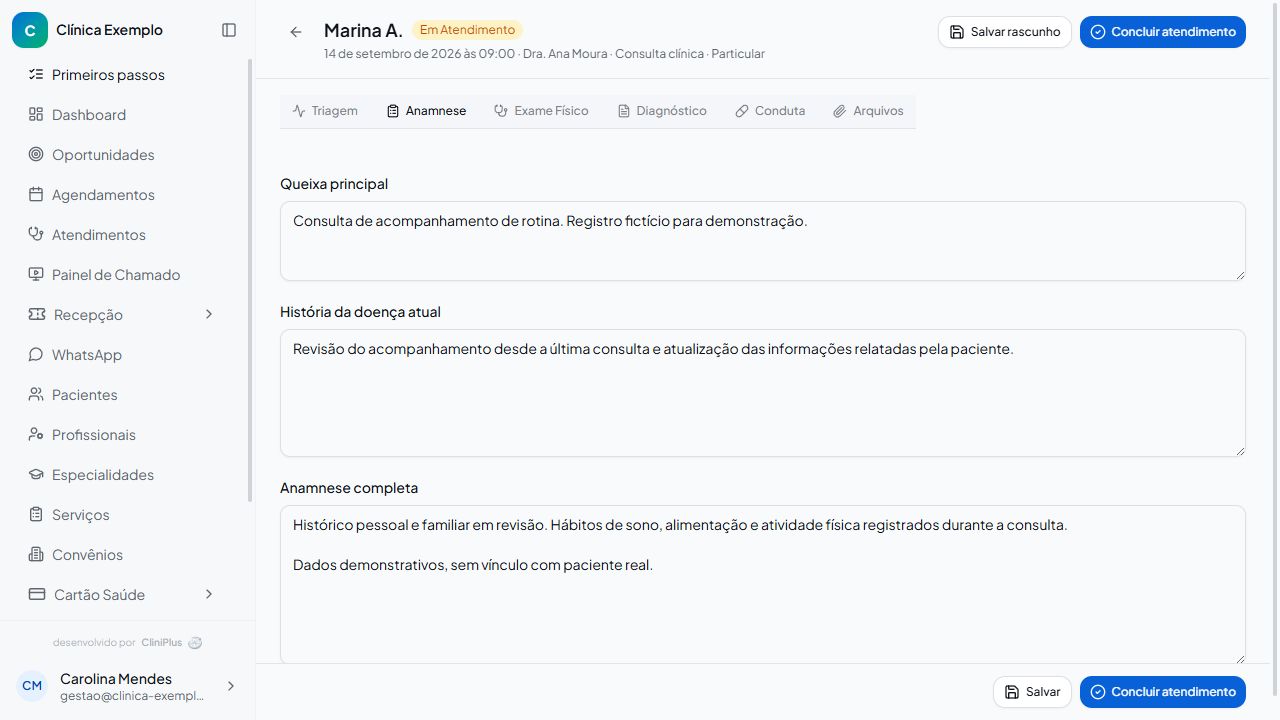Screen dimensions: 1280x720
Task: Open the Conduta tab
Action: coord(770,111)
